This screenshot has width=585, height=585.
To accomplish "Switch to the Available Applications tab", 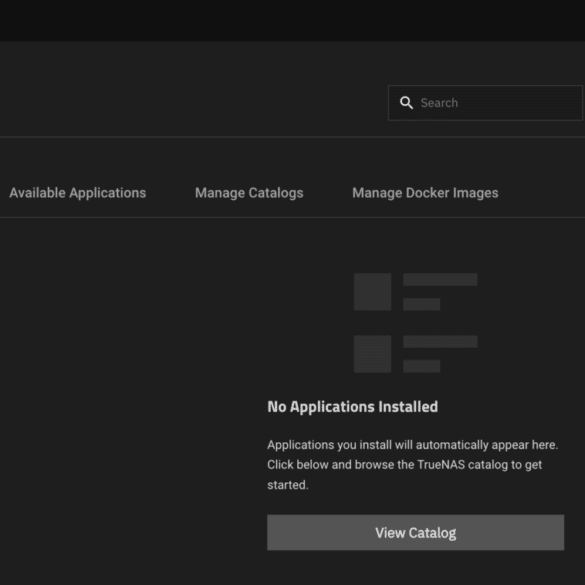I will click(78, 193).
